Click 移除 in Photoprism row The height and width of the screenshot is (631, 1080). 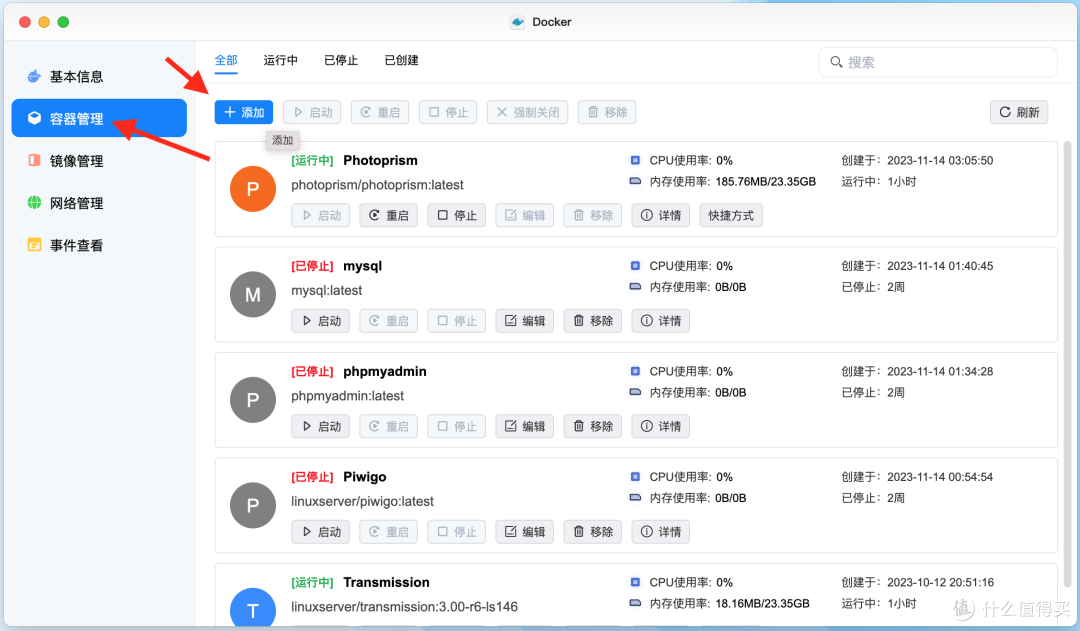(593, 216)
